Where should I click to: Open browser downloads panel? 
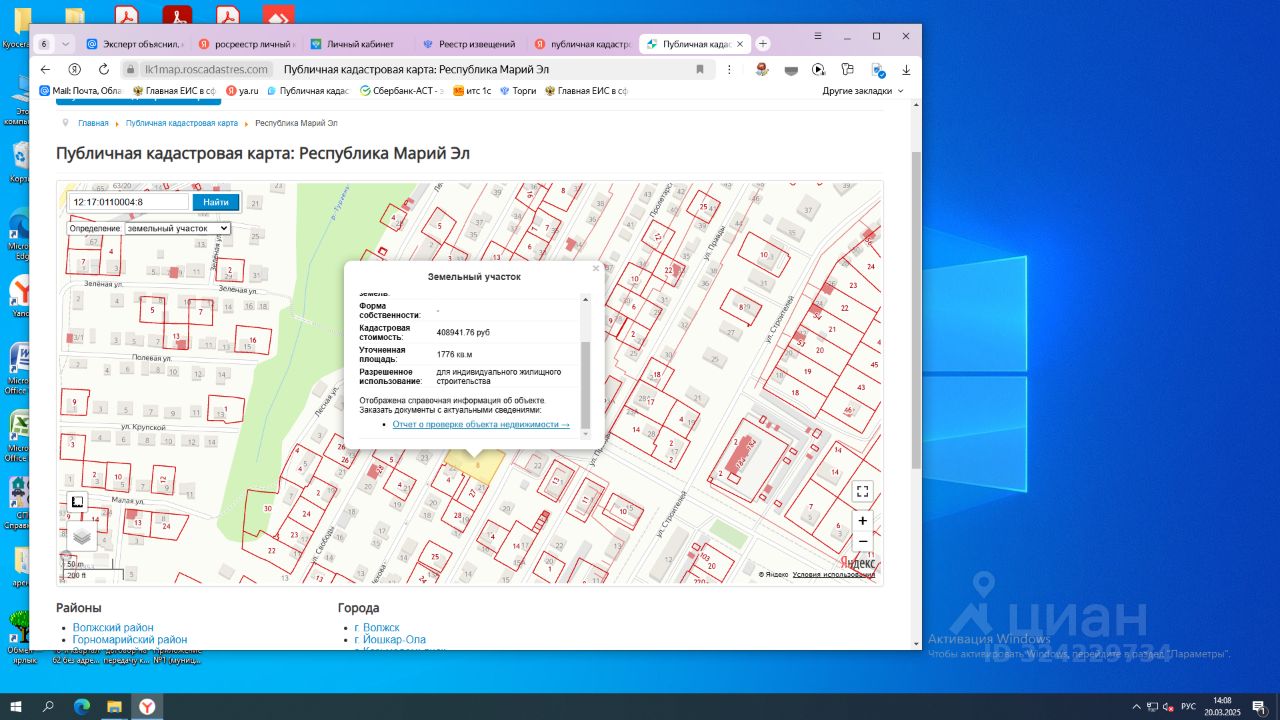[906, 70]
